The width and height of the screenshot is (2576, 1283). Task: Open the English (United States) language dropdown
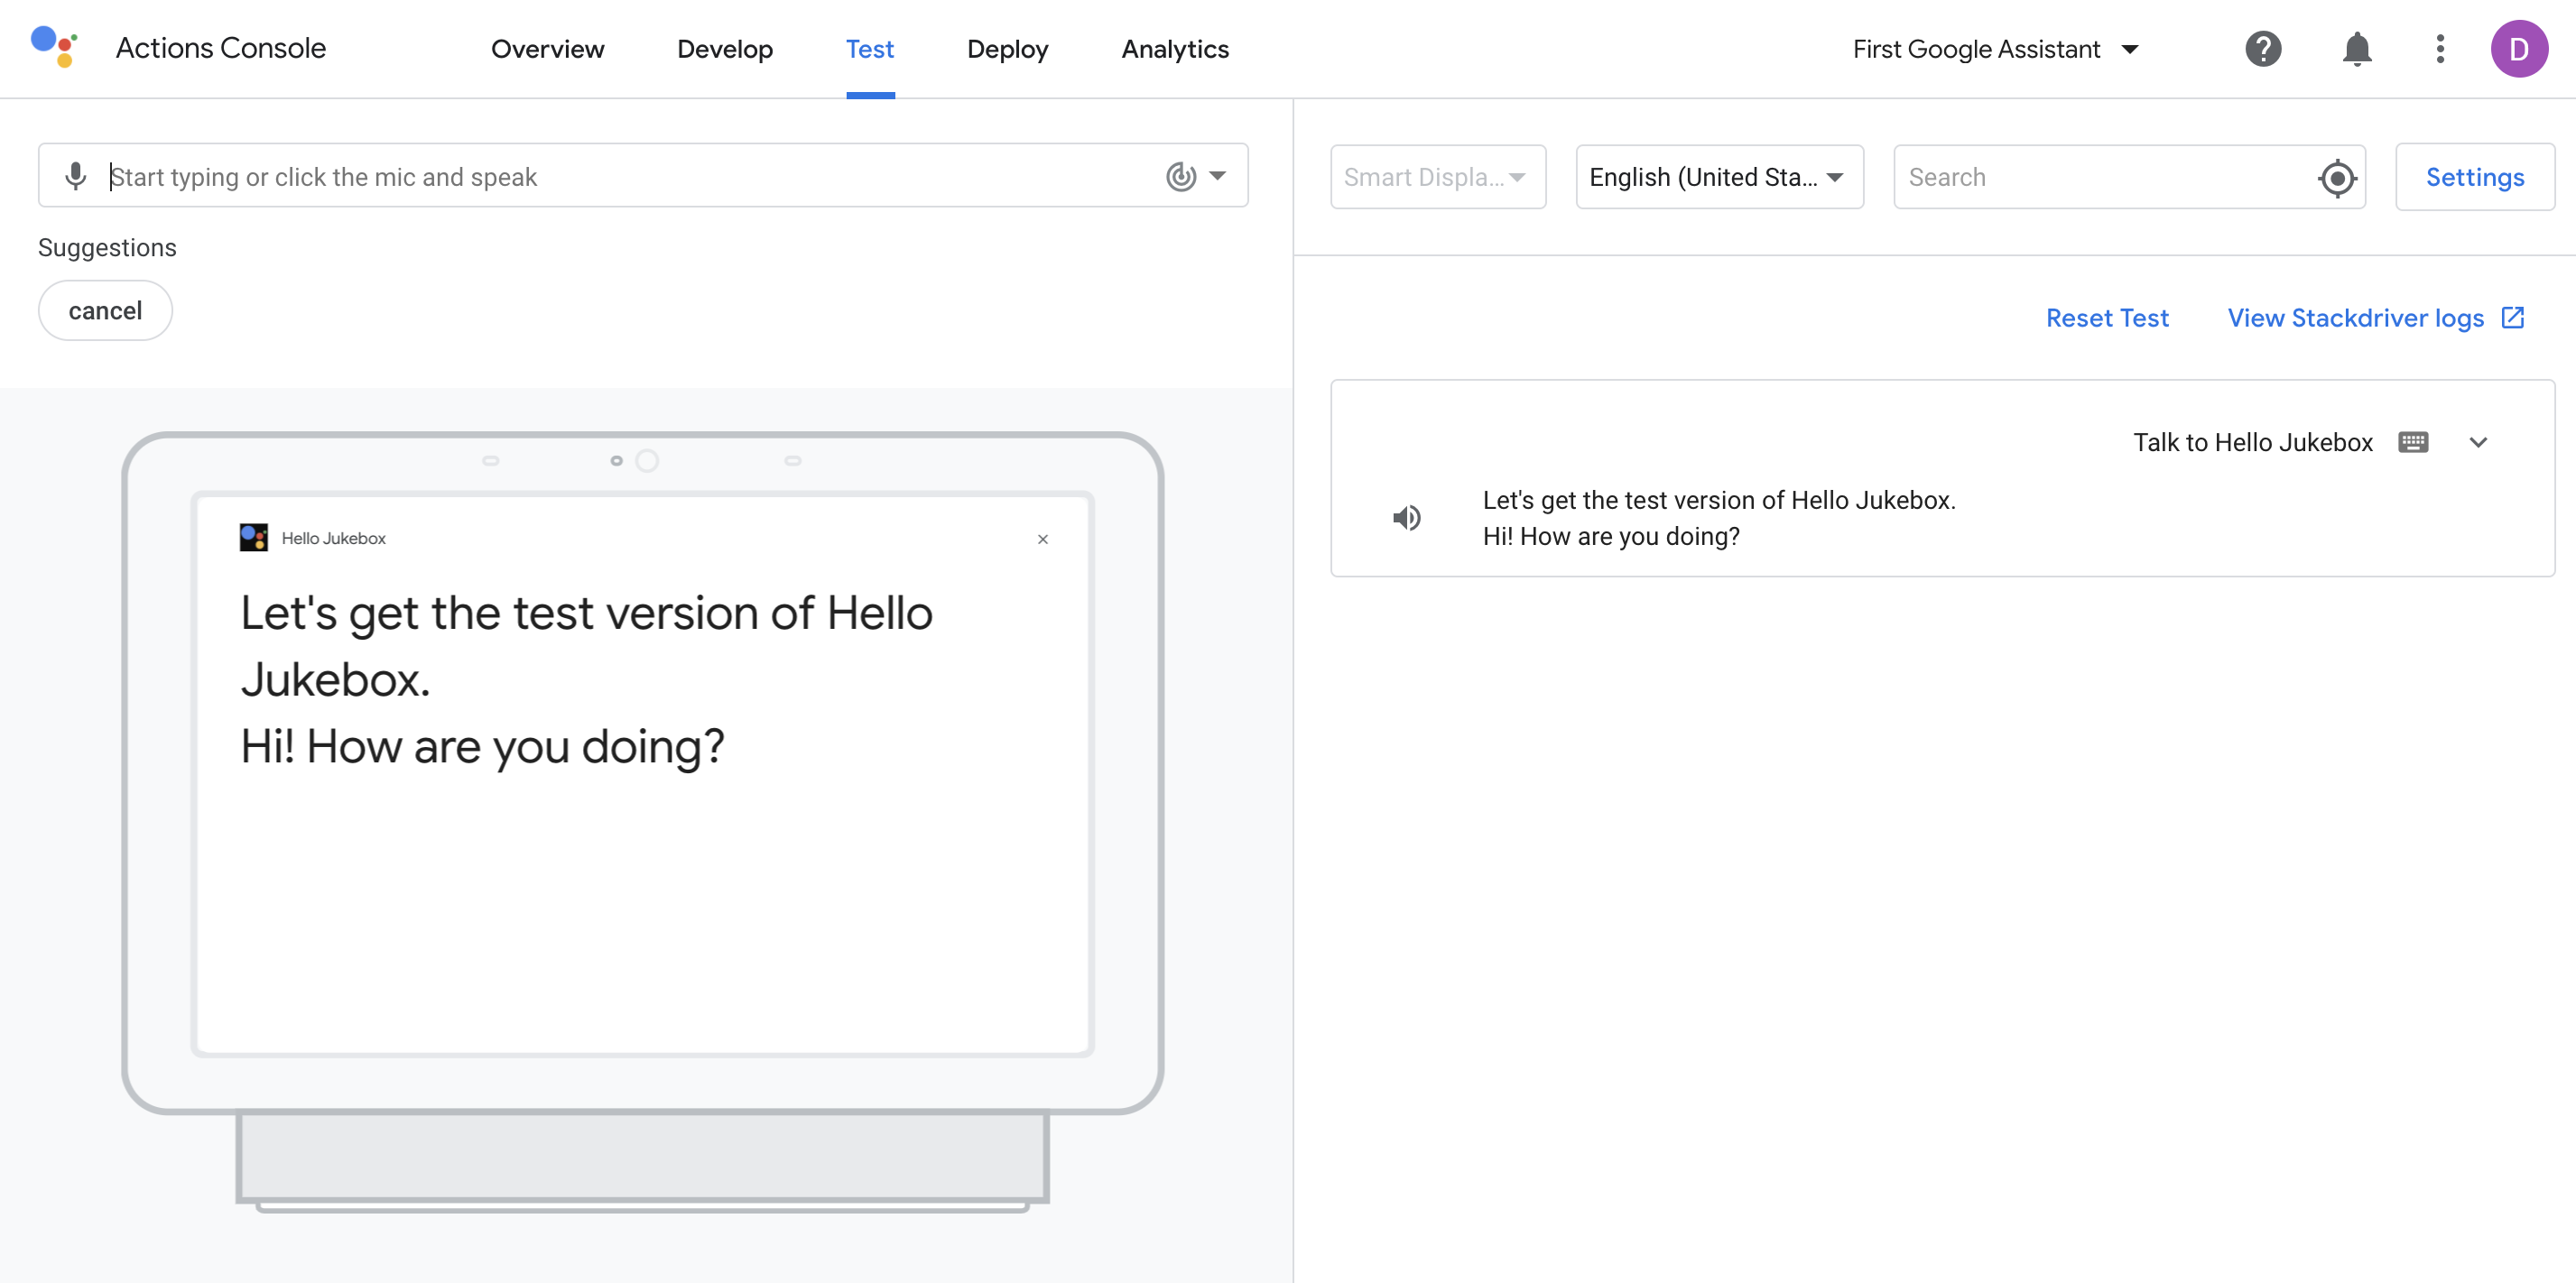click(1719, 177)
